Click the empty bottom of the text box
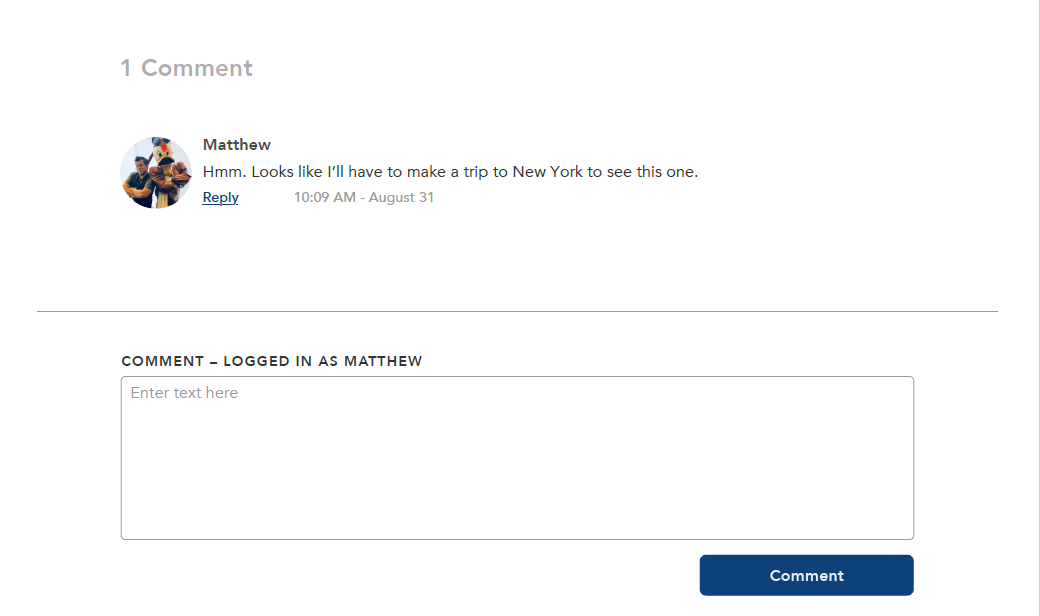This screenshot has width=1040, height=616. [x=517, y=511]
